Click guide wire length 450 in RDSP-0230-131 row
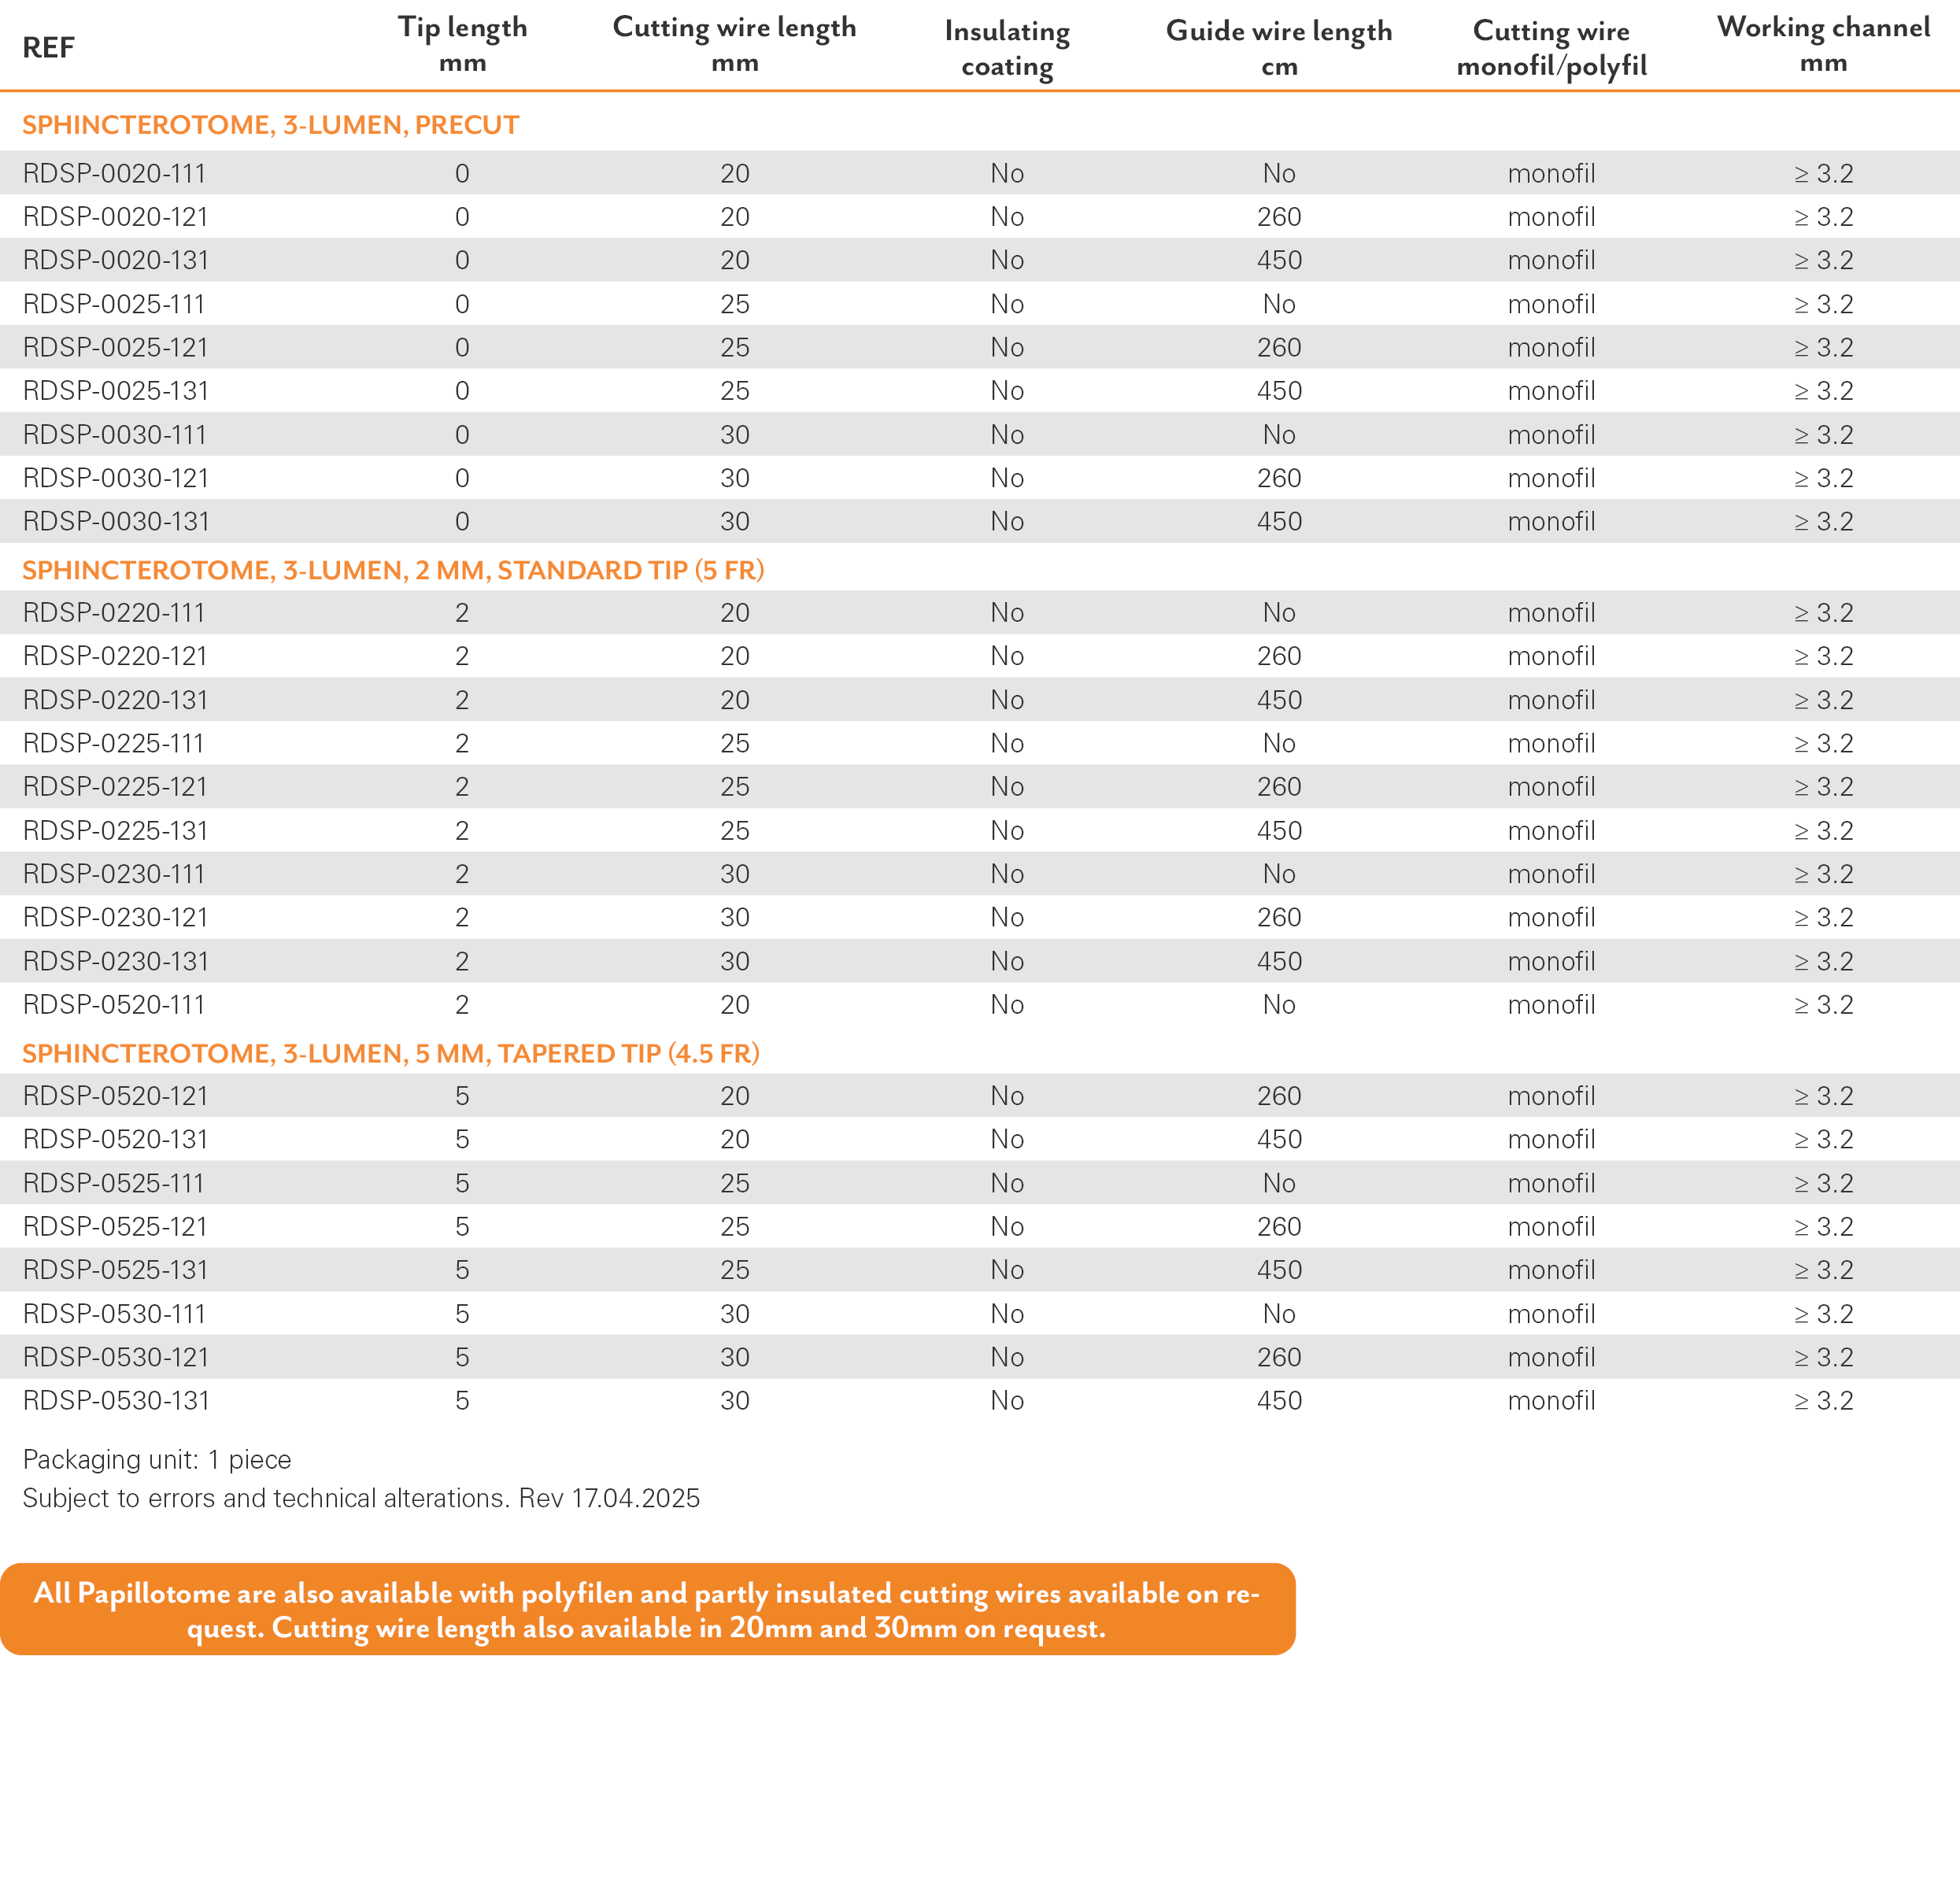1960x1889 pixels. click(1279, 961)
